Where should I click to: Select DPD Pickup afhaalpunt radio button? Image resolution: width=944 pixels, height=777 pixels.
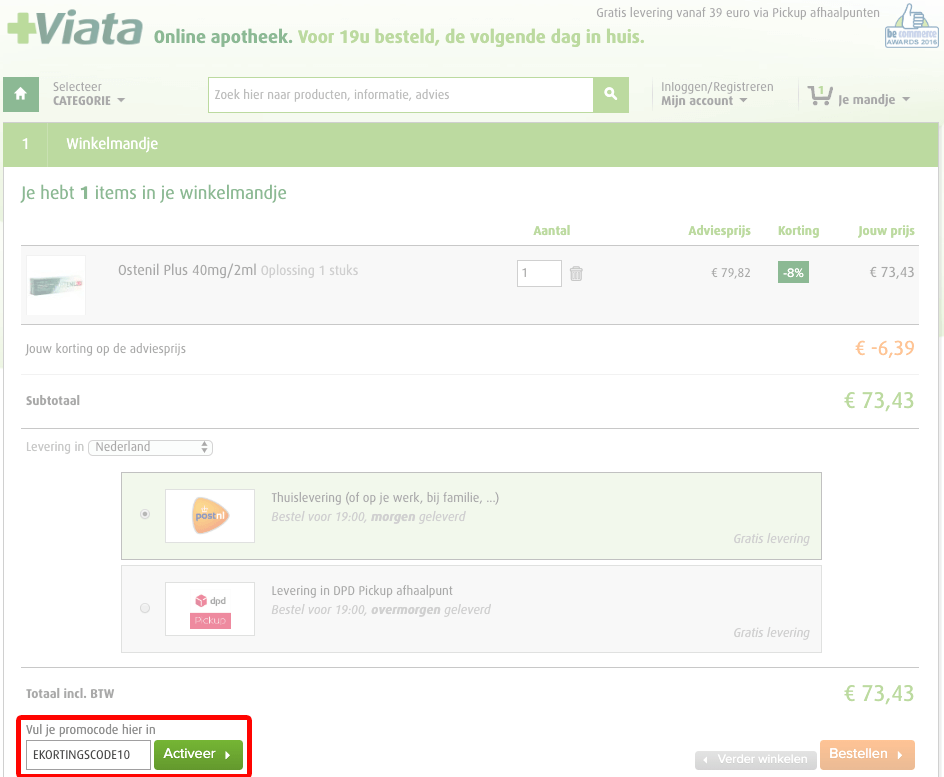145,608
